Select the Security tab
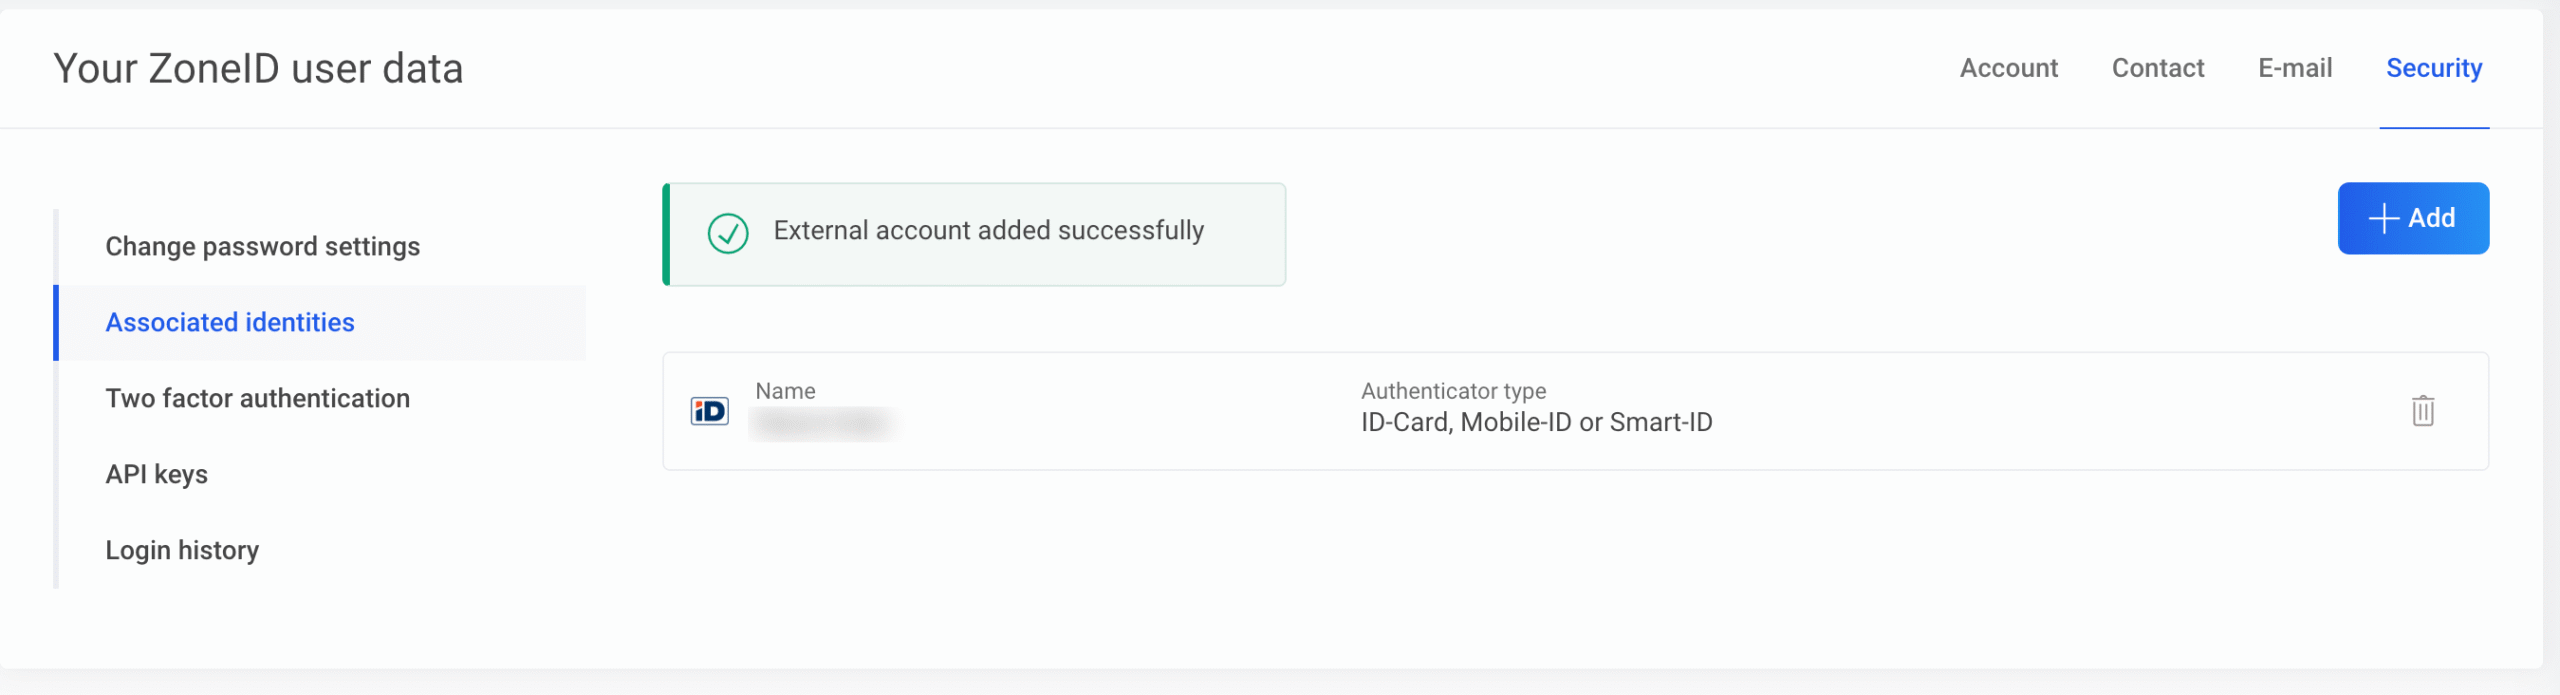The width and height of the screenshot is (2560, 695). click(x=2433, y=68)
